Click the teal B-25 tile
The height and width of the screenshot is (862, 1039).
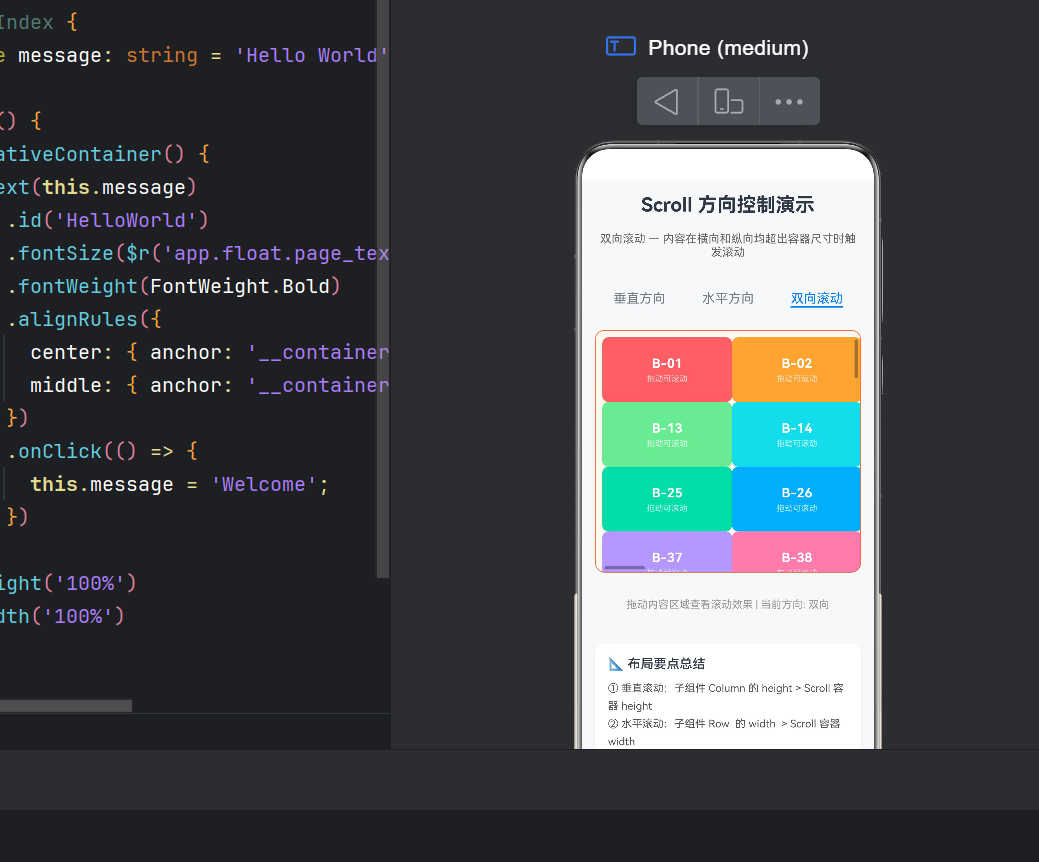coord(667,499)
